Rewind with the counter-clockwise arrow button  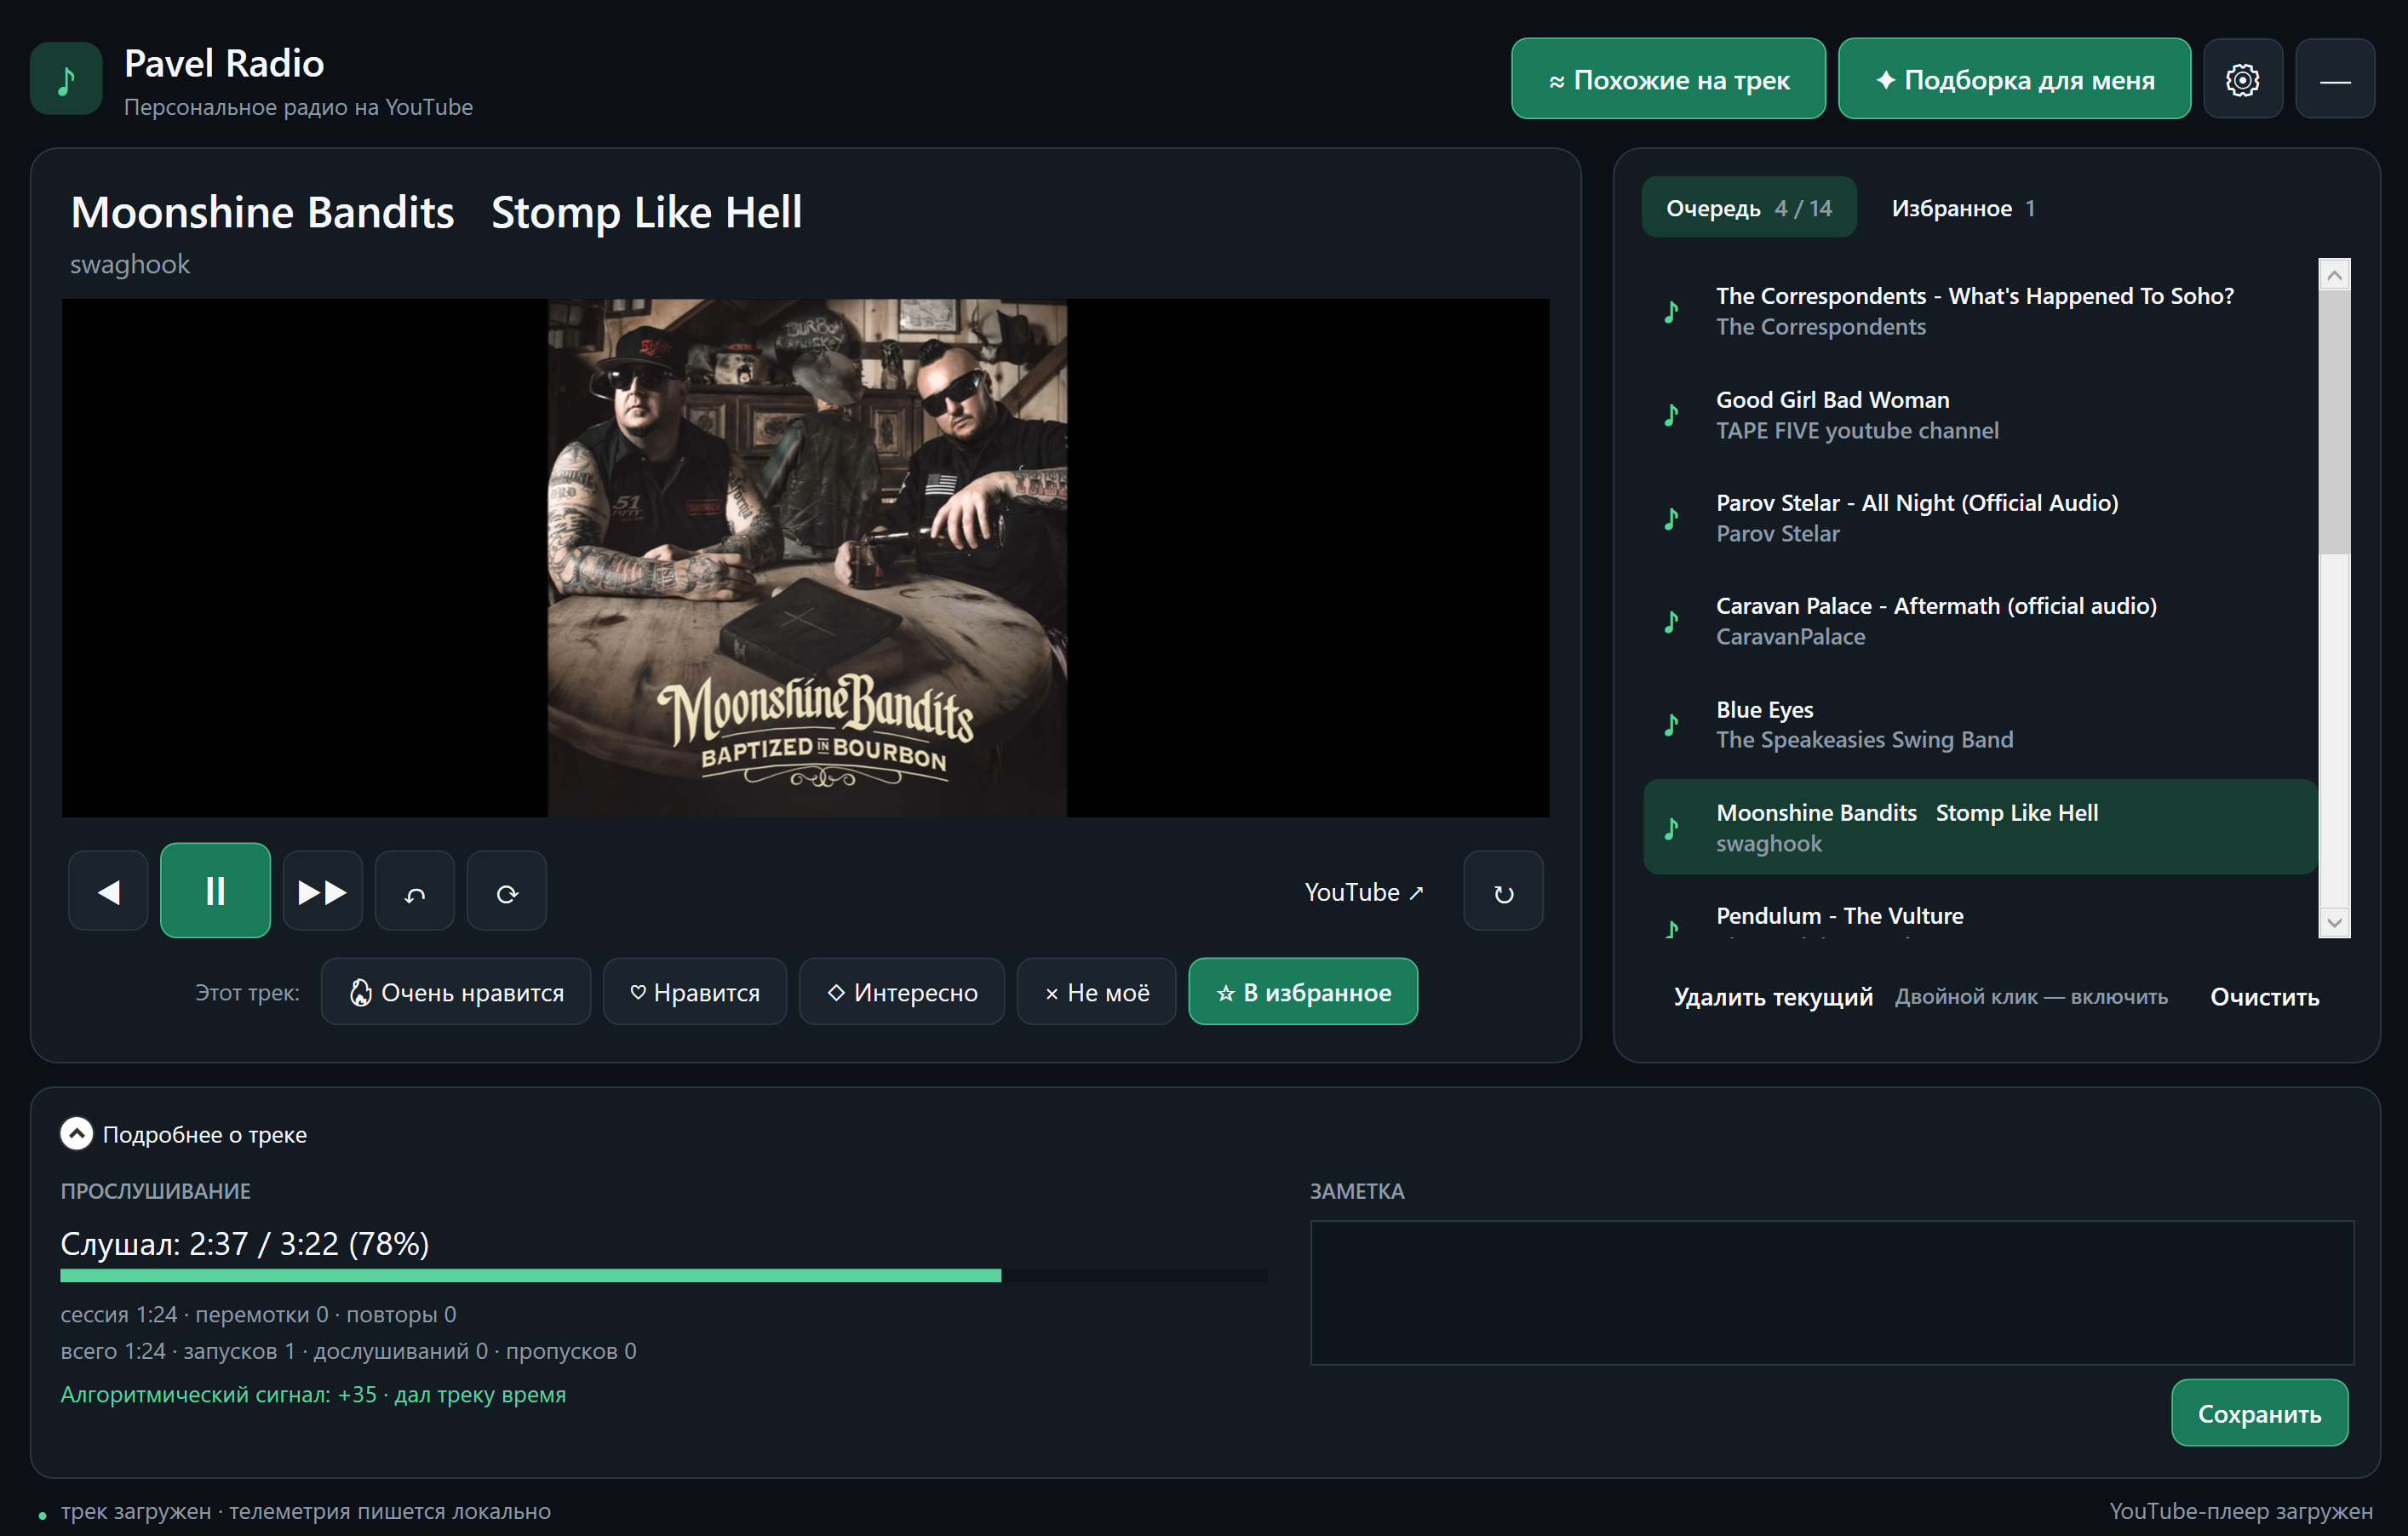(x=415, y=891)
